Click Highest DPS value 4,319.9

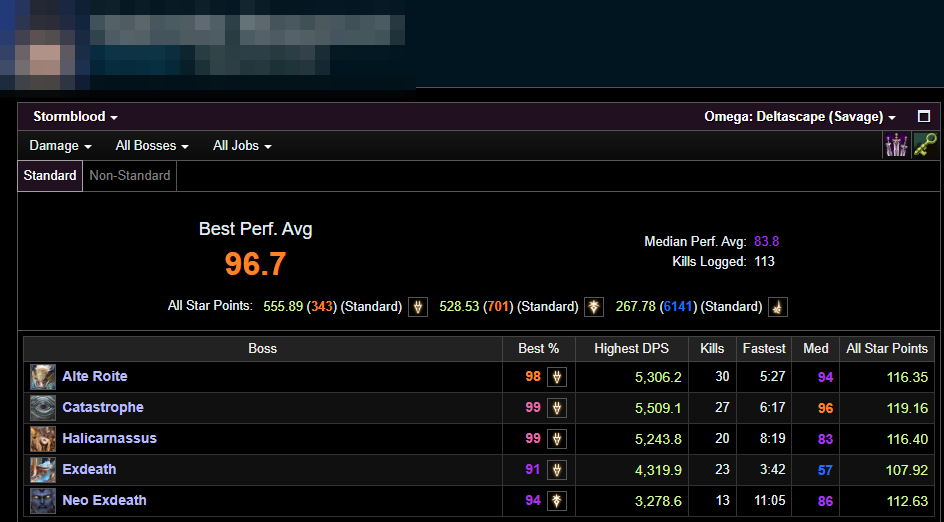[658, 470]
